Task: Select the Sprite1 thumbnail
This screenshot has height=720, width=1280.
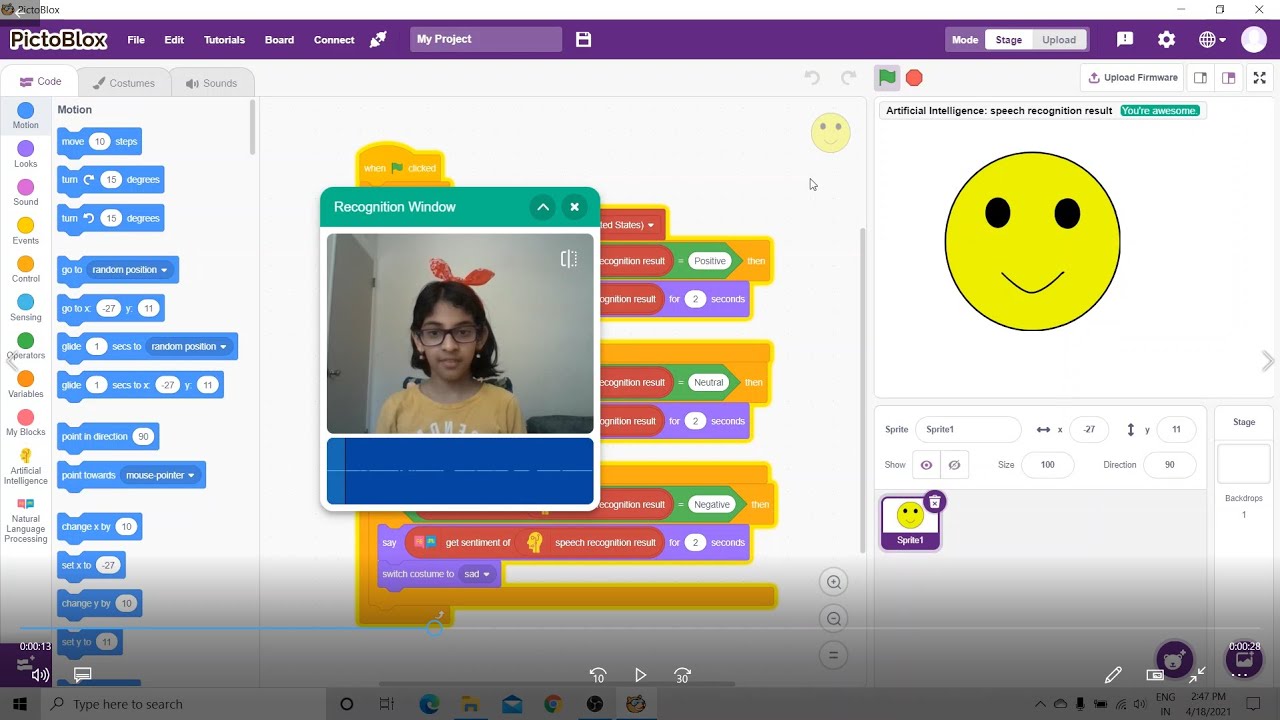Action: click(x=910, y=523)
